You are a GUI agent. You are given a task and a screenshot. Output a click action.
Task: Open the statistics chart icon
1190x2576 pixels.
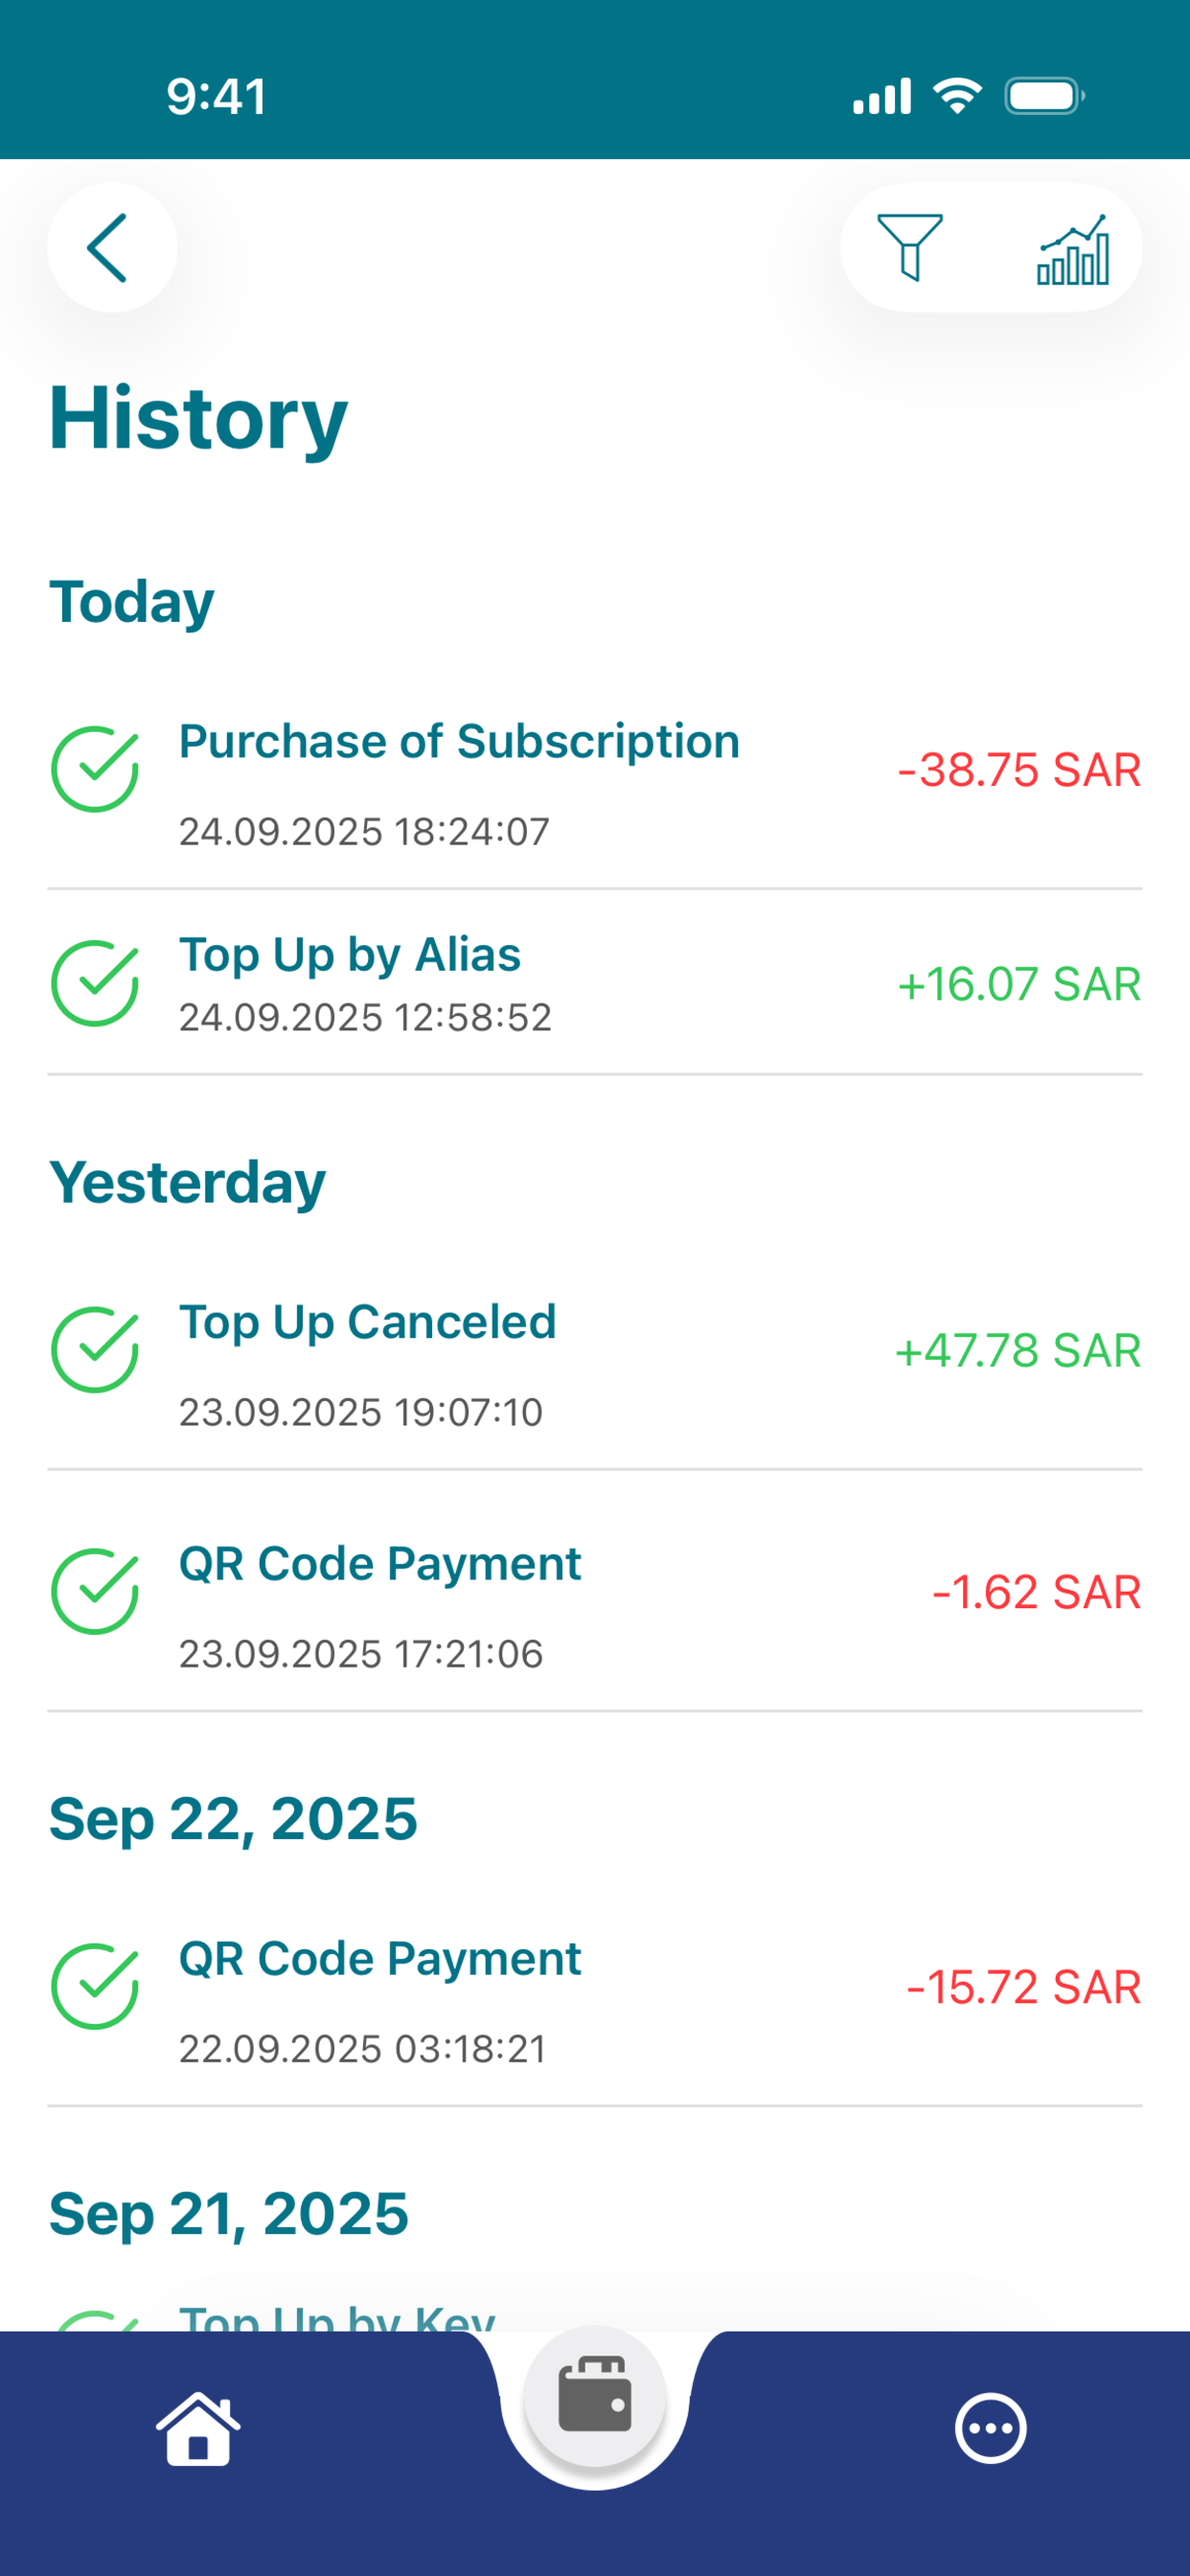1073,249
